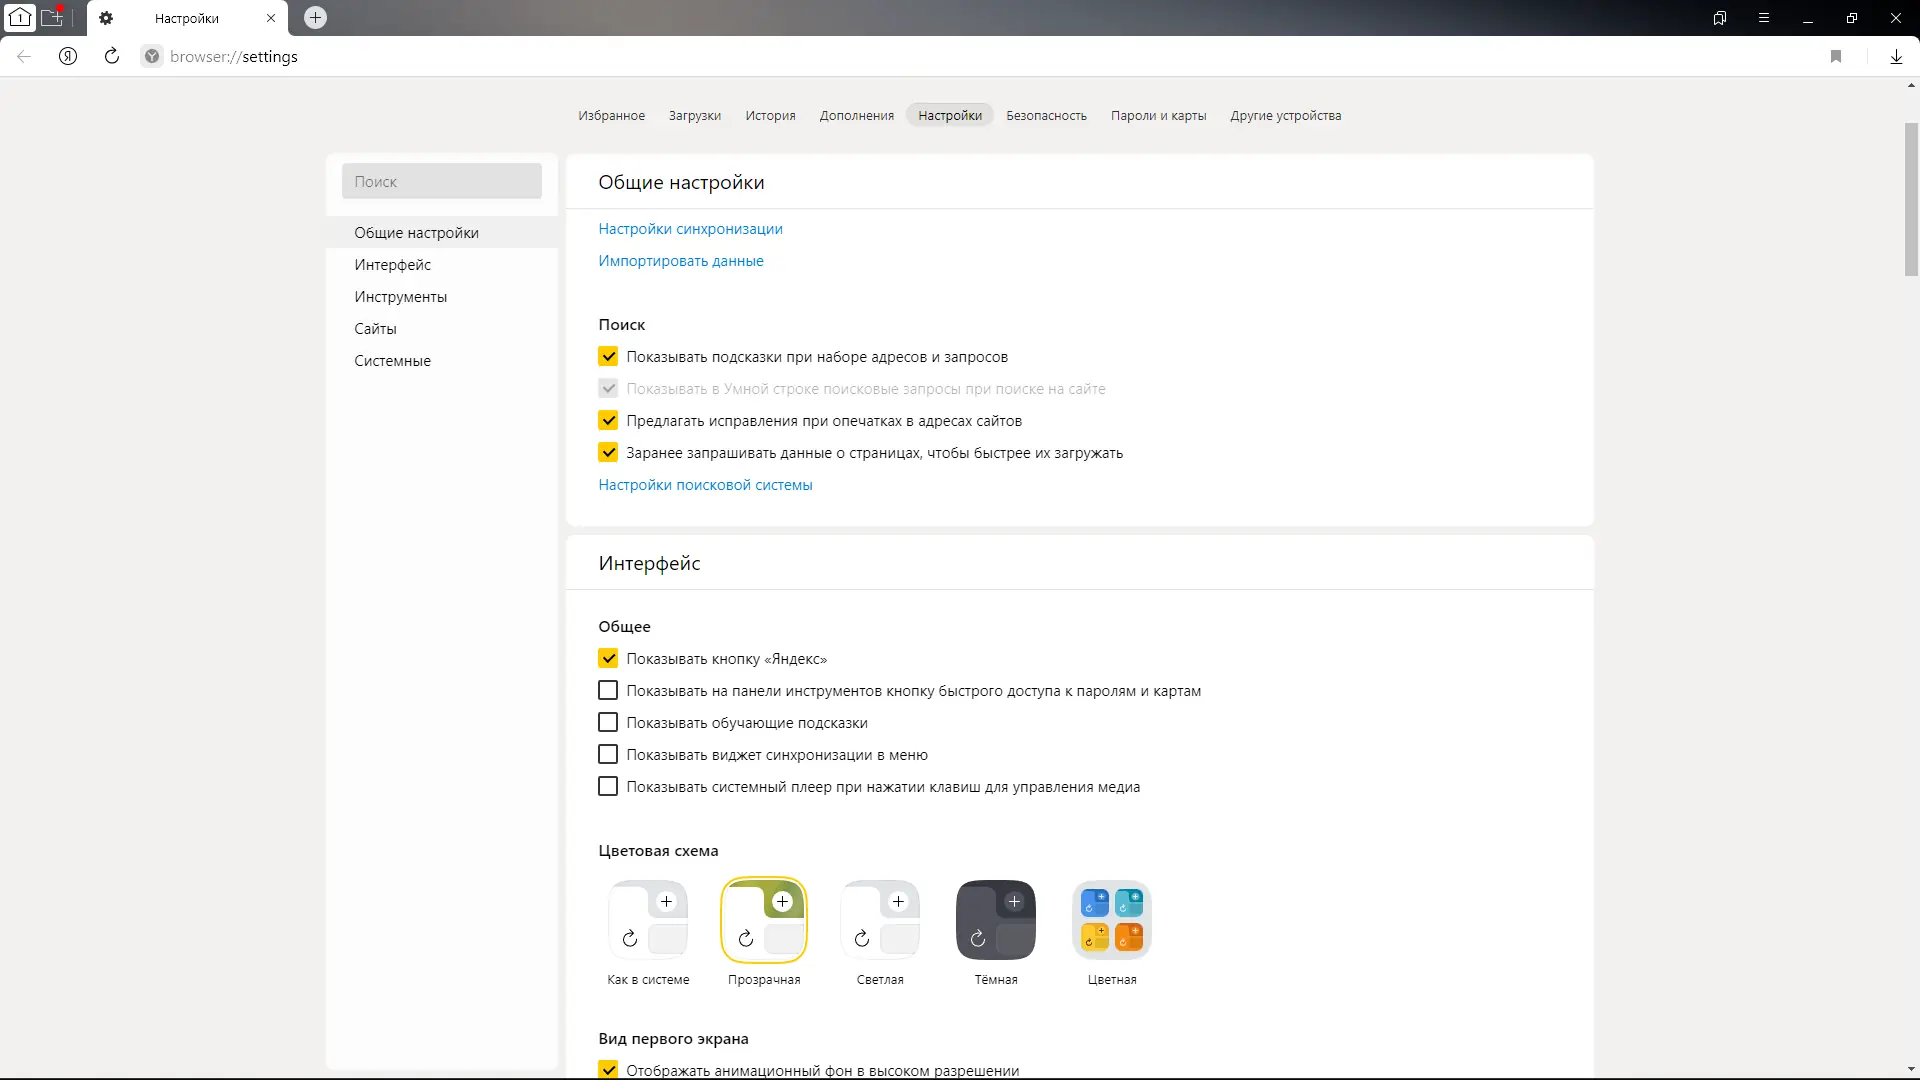This screenshot has width=1920, height=1080.
Task: Disable showing the «Яндекс» button
Action: coord(608,659)
